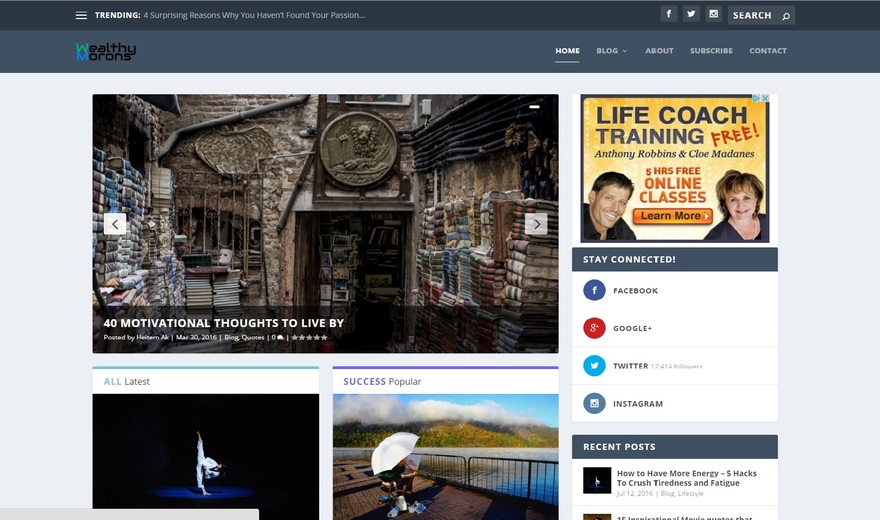The width and height of the screenshot is (880, 520).
Task: Click the round Twitter icon in sidebar
Action: [594, 366]
